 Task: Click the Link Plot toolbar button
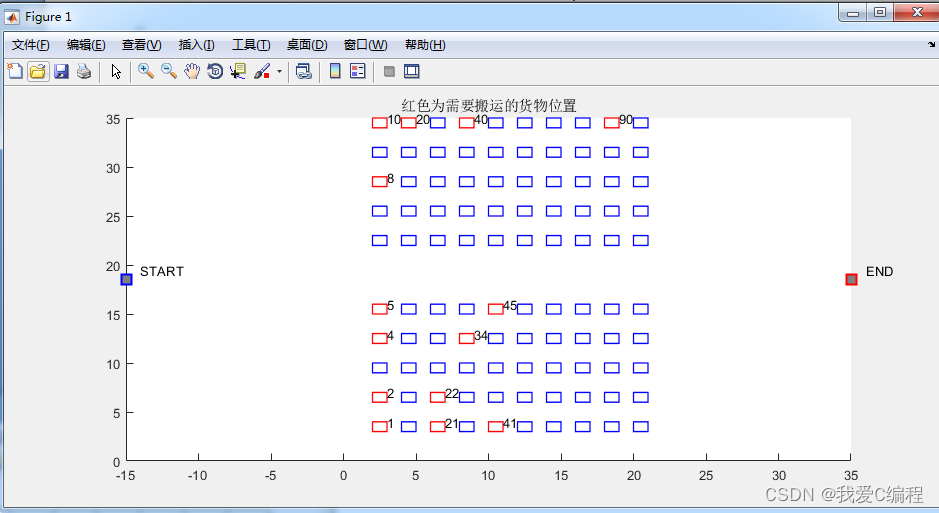tap(304, 71)
